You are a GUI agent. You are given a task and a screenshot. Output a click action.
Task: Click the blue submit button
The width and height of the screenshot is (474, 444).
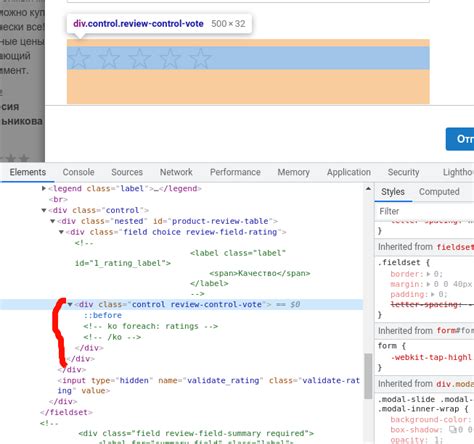pos(460,139)
